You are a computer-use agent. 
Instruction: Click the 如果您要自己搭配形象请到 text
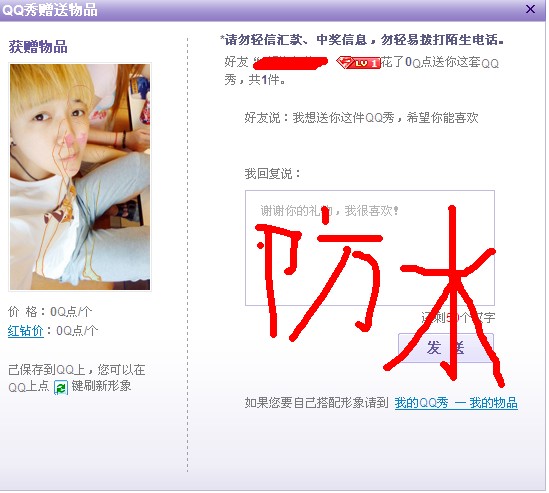(317, 403)
